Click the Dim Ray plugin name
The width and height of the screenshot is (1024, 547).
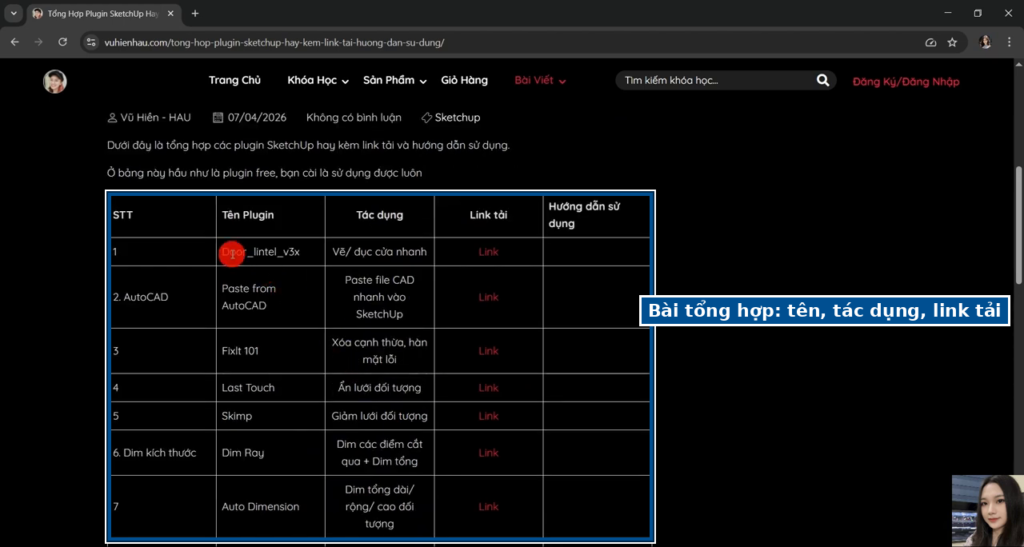coord(243,452)
